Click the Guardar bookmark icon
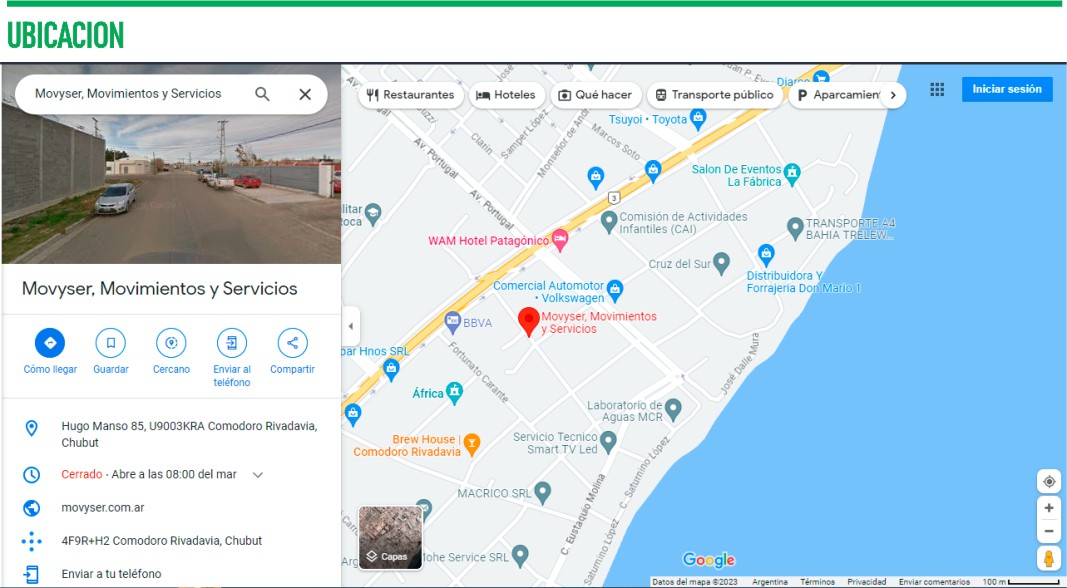The height and width of the screenshot is (588, 1067). 110,343
